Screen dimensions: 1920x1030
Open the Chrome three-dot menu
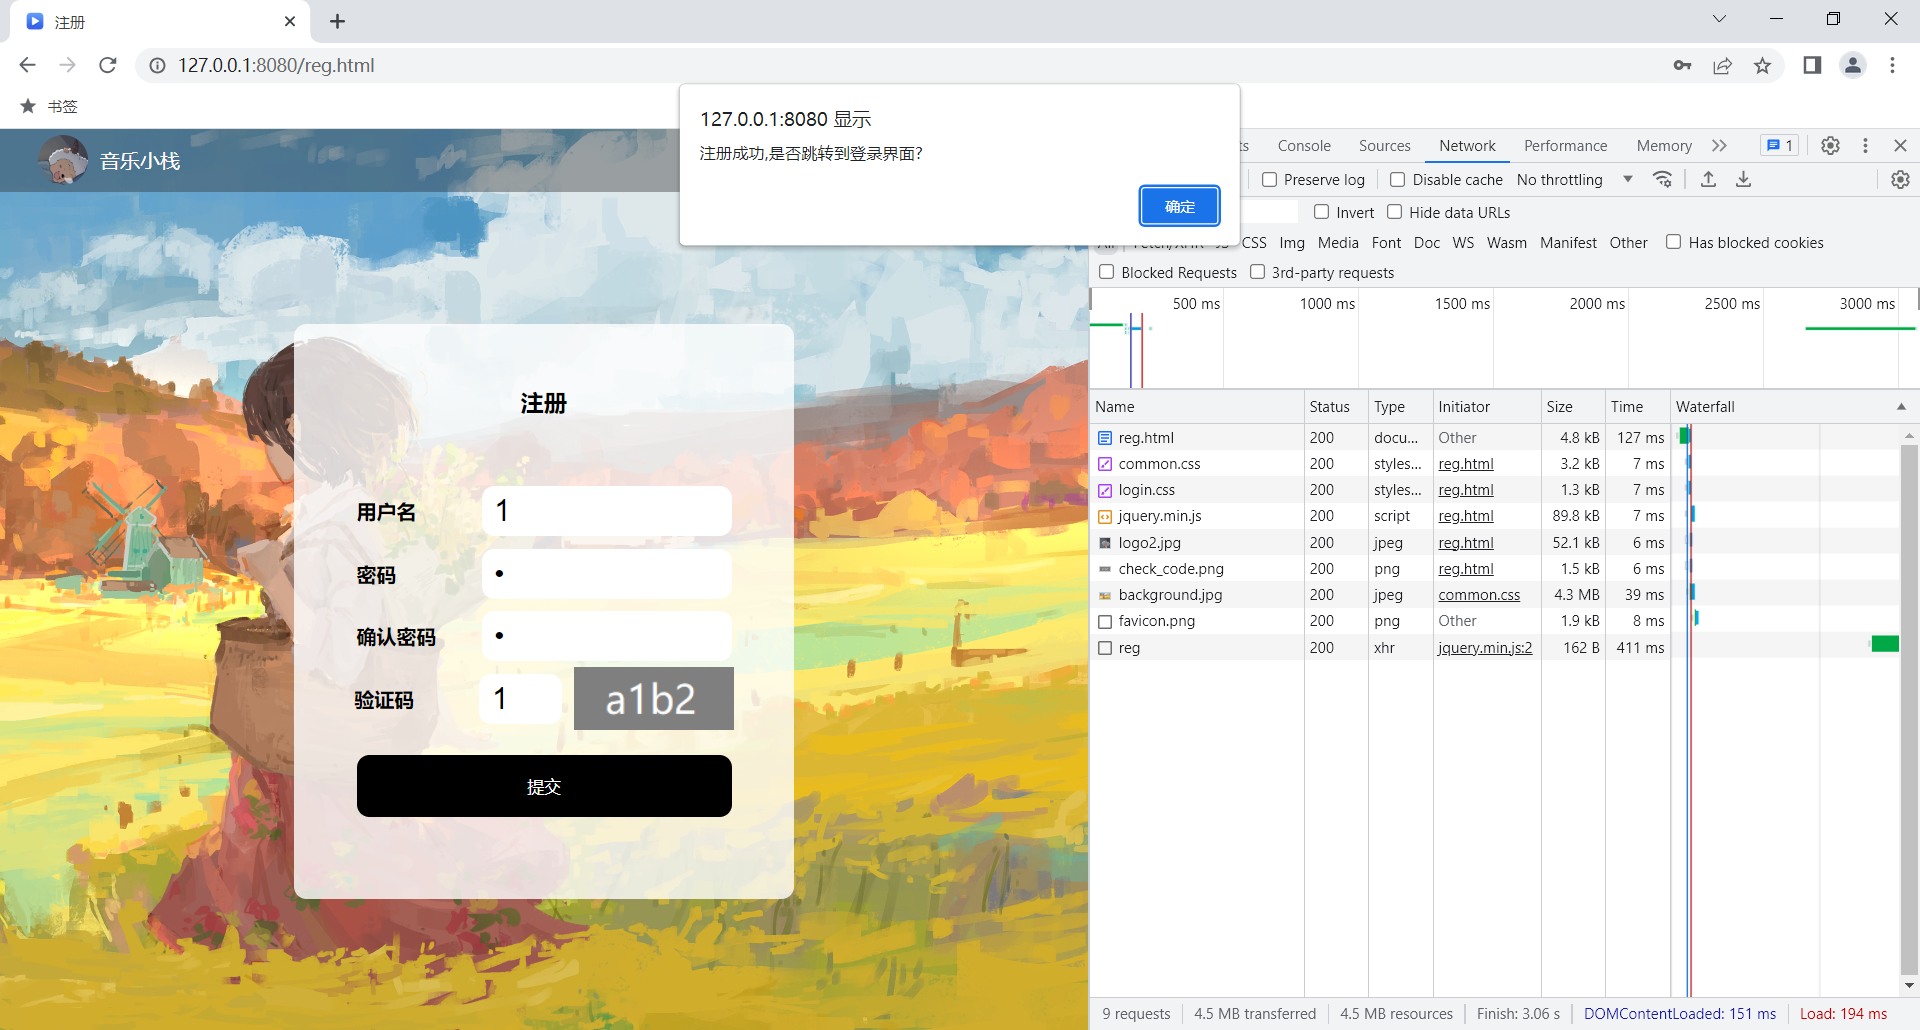click(x=1892, y=65)
